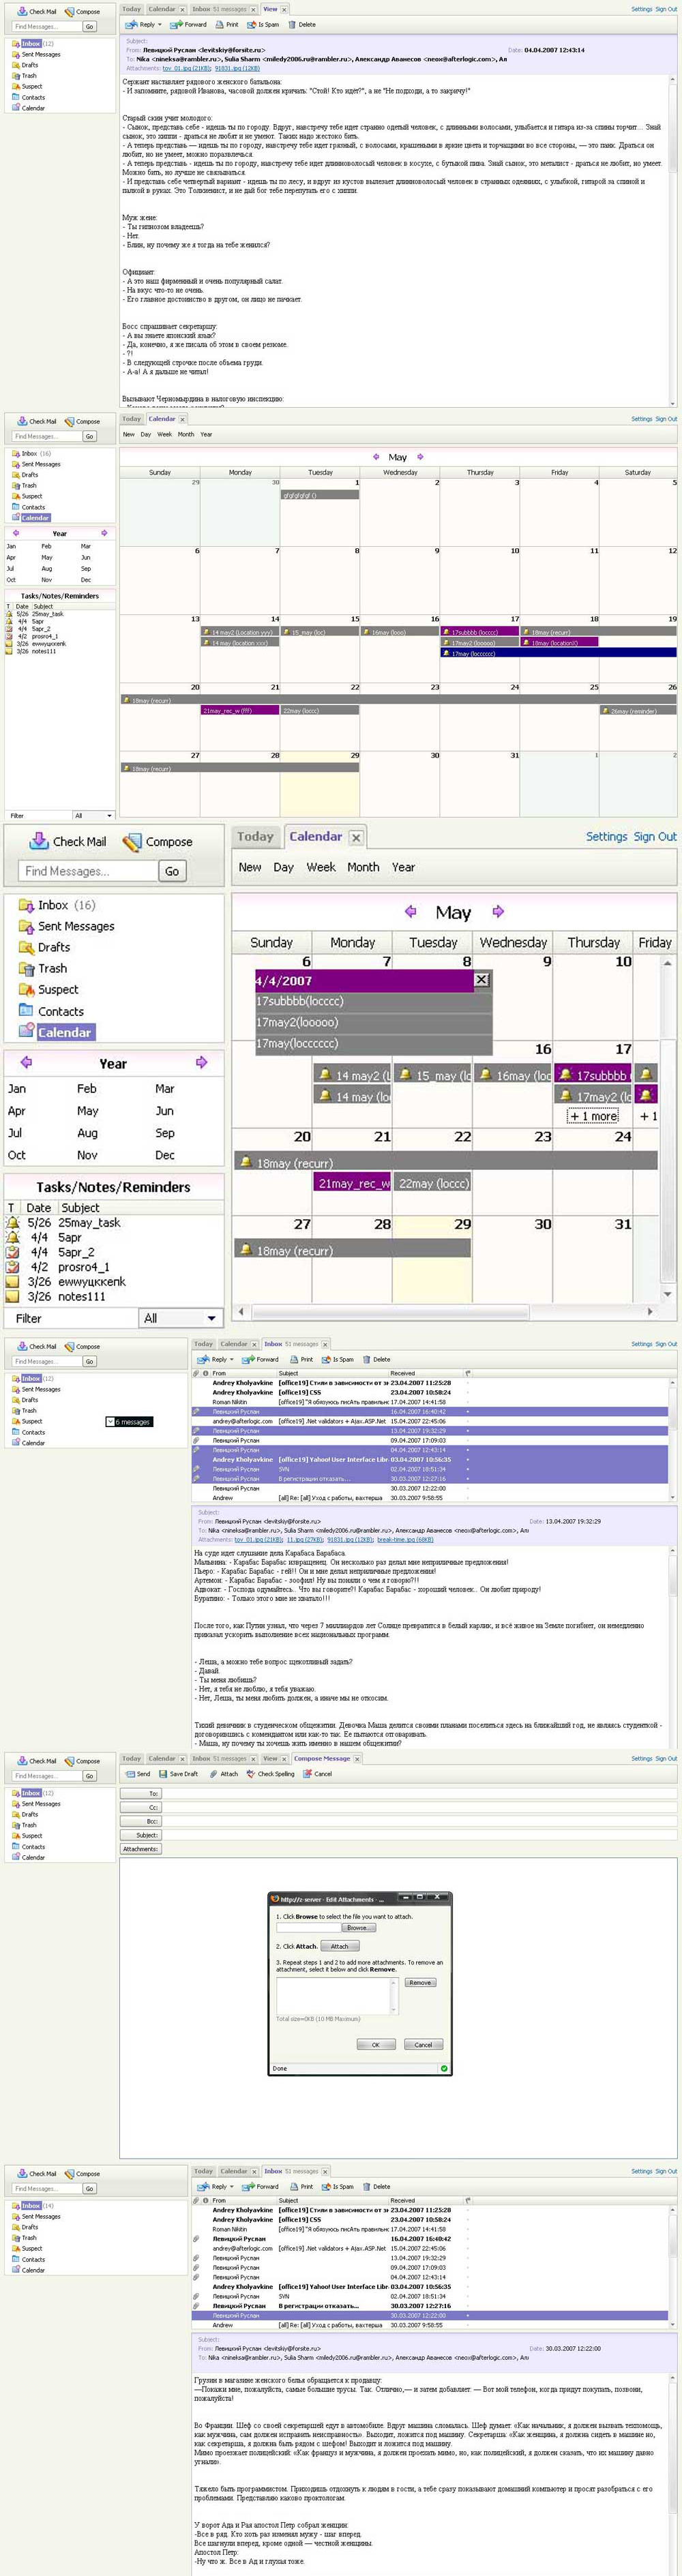Click the vertical scrollbar of the enlarged calendar
The width and height of the screenshot is (682, 2576).
[x=667, y=1128]
